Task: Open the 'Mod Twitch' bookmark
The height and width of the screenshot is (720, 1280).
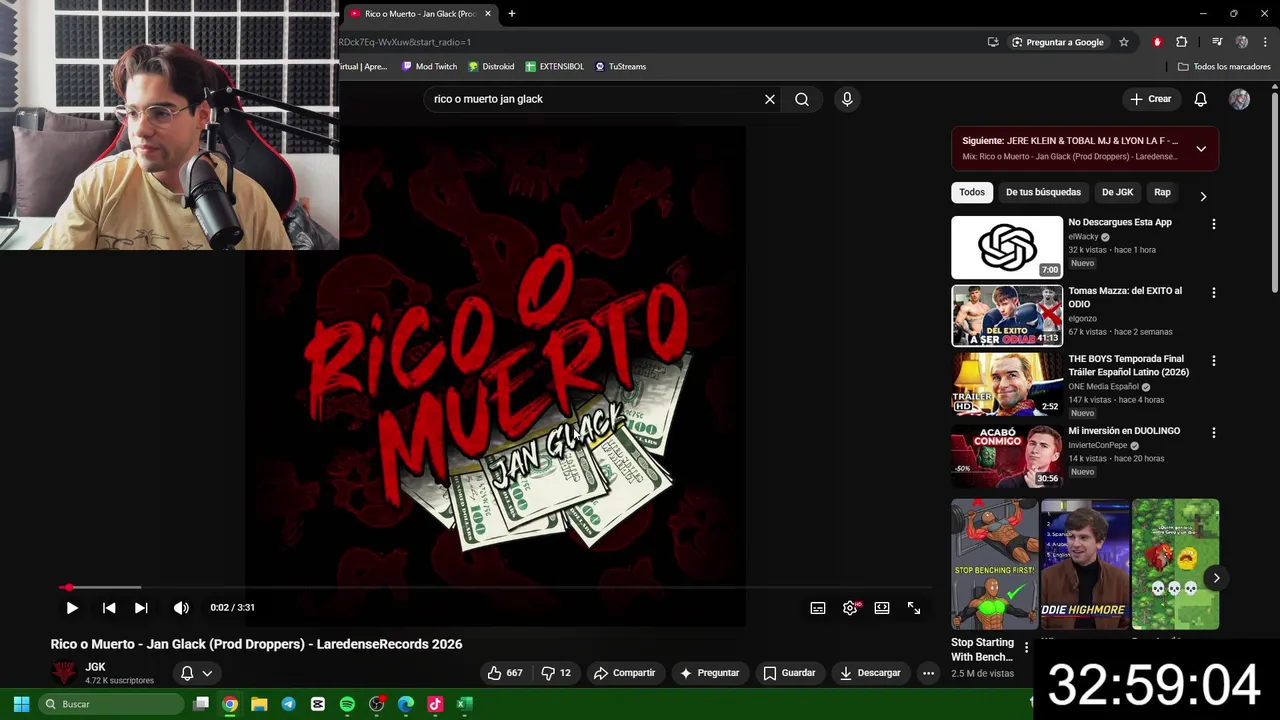Action: pos(429,66)
